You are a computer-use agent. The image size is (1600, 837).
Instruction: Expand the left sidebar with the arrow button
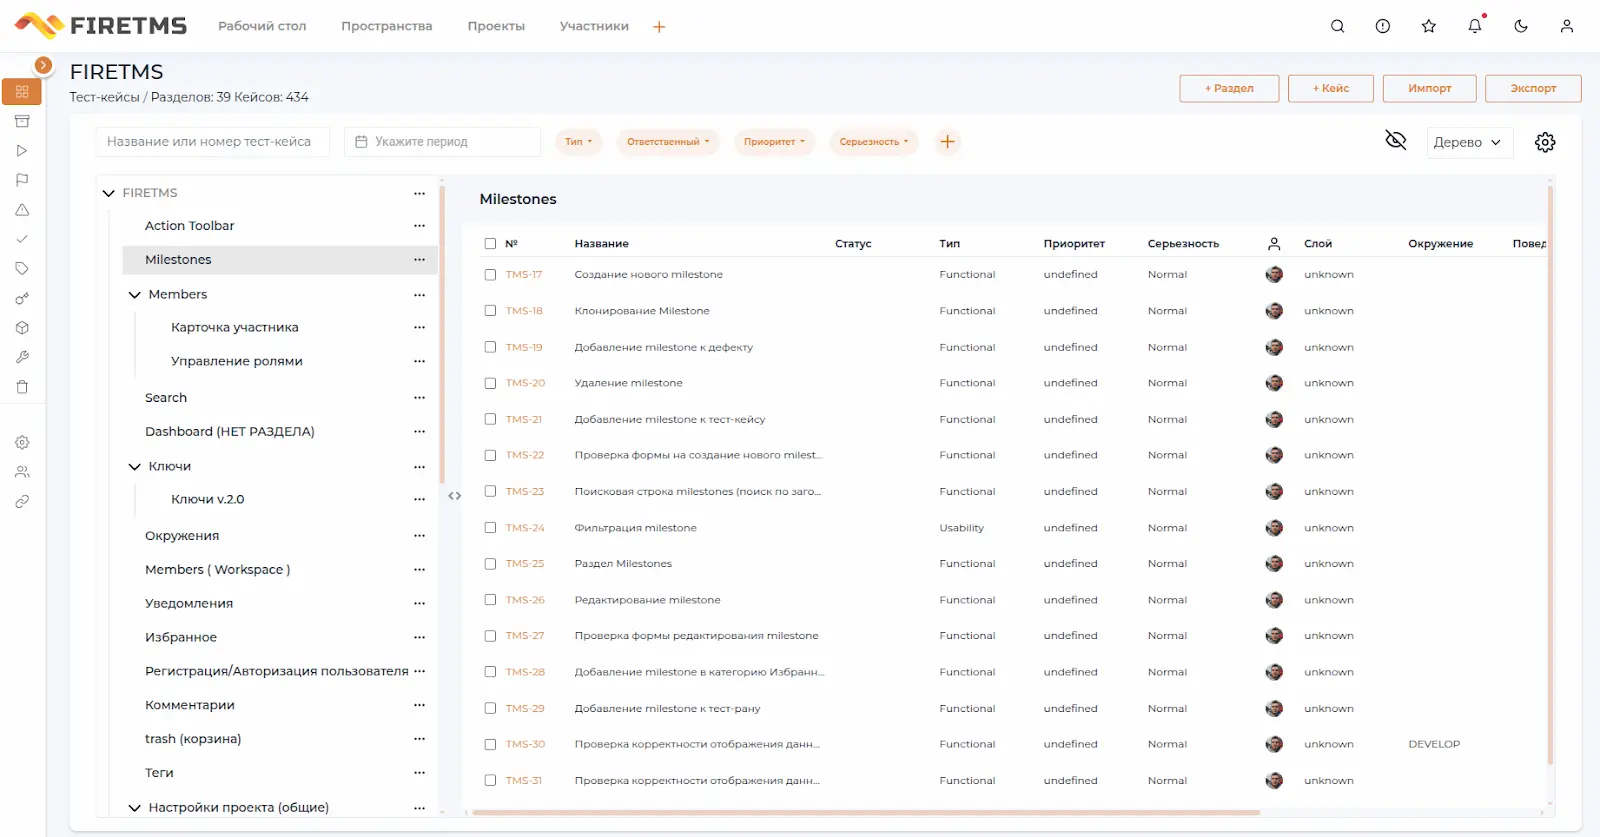pyautogui.click(x=43, y=65)
